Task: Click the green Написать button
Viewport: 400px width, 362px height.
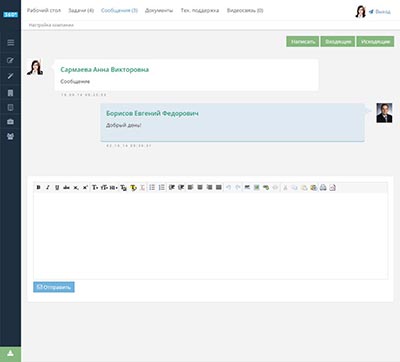Action: (303, 42)
